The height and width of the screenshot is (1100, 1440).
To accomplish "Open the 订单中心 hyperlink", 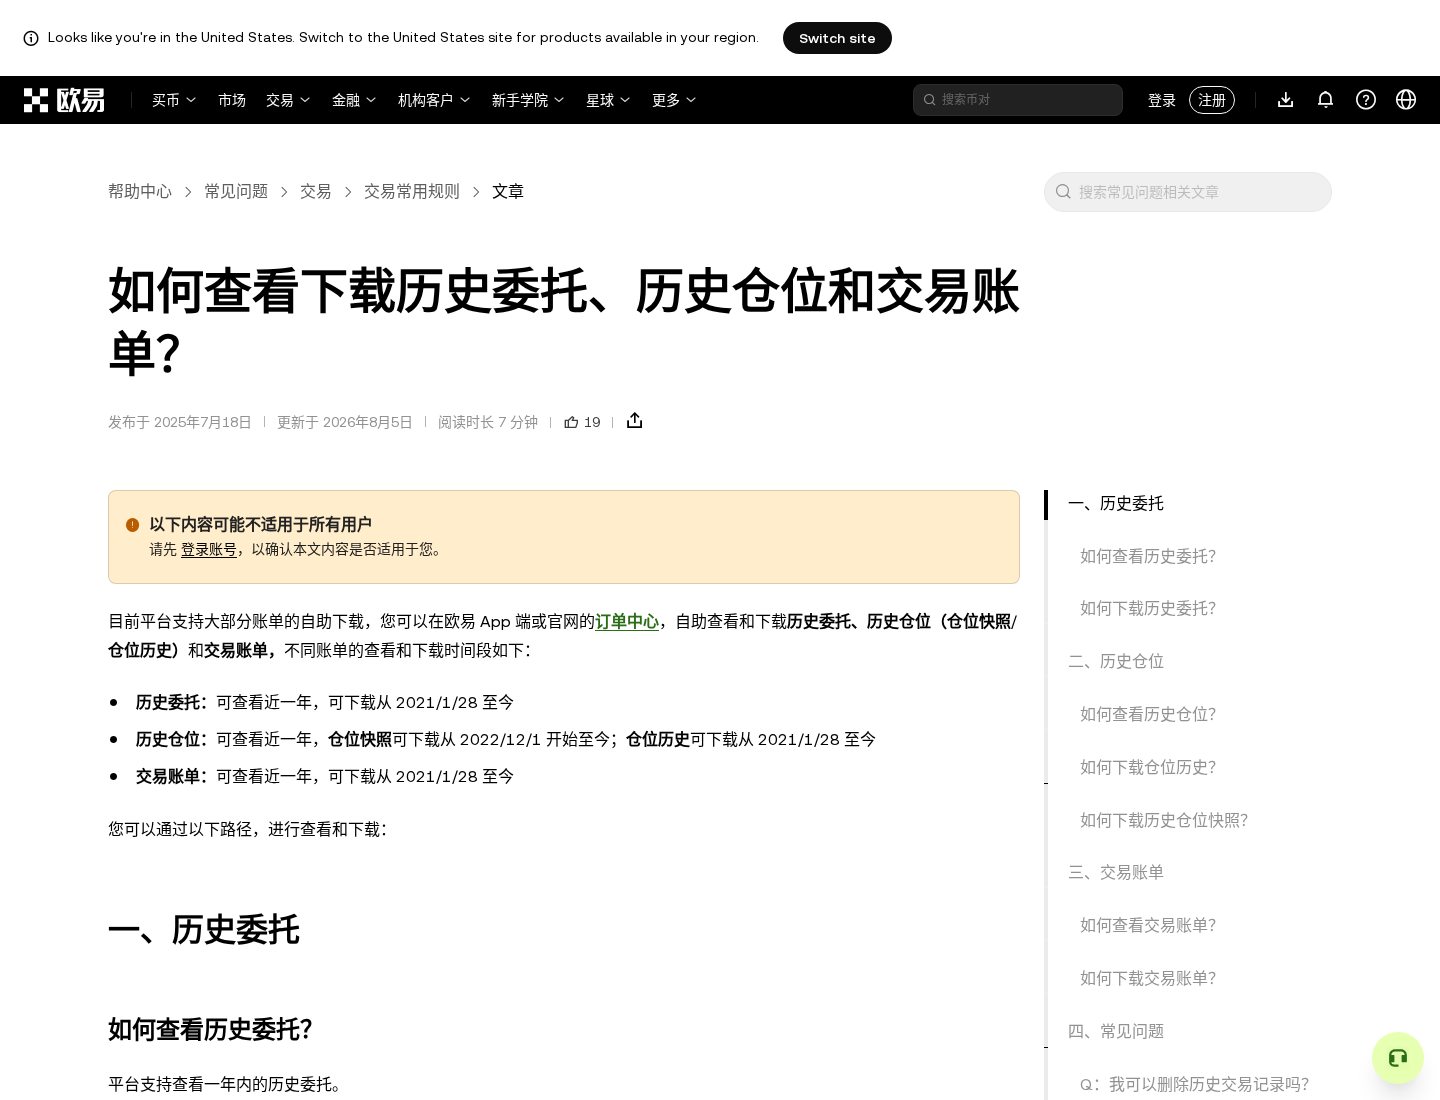I will [x=627, y=621].
